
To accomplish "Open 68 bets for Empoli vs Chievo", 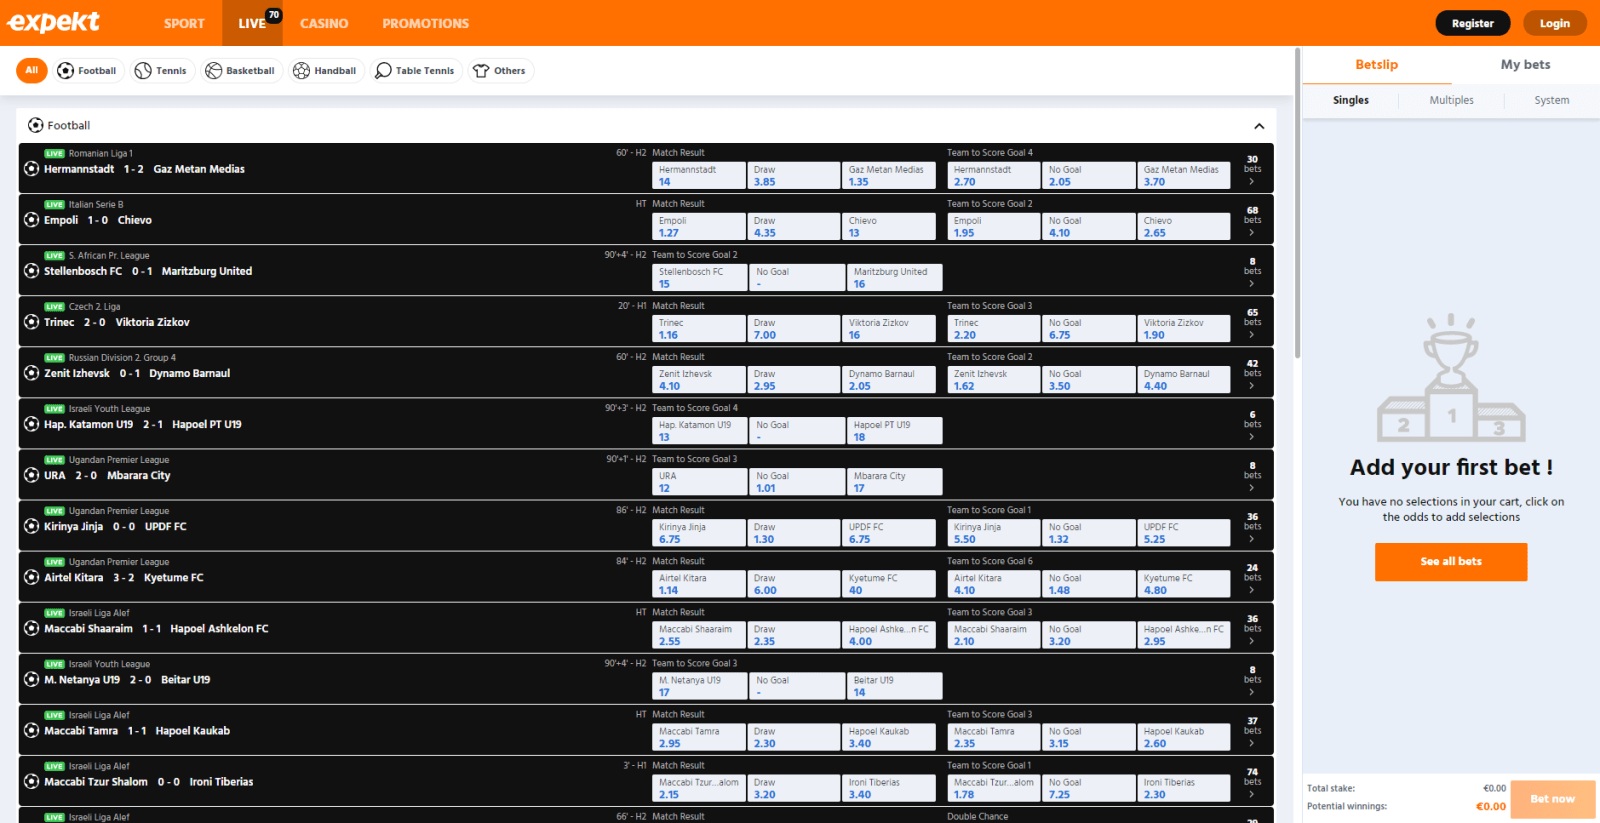I will click(1252, 220).
